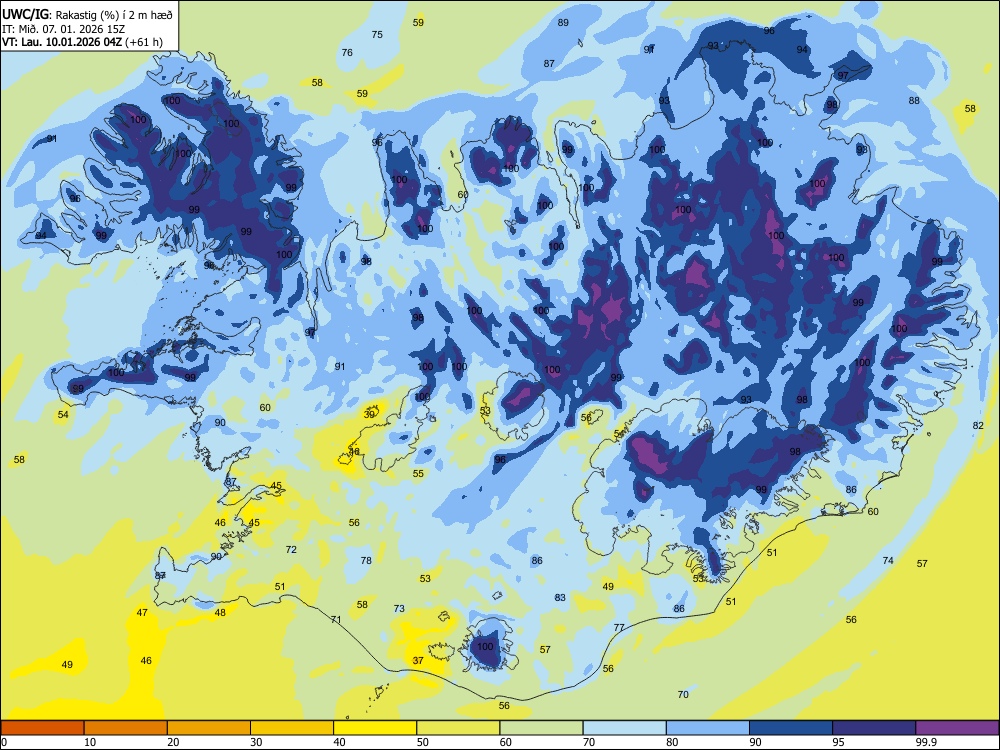Screen dimensions: 1000x750
Task: Click the pale blue 70–80 legend swatch
Action: coord(624,728)
